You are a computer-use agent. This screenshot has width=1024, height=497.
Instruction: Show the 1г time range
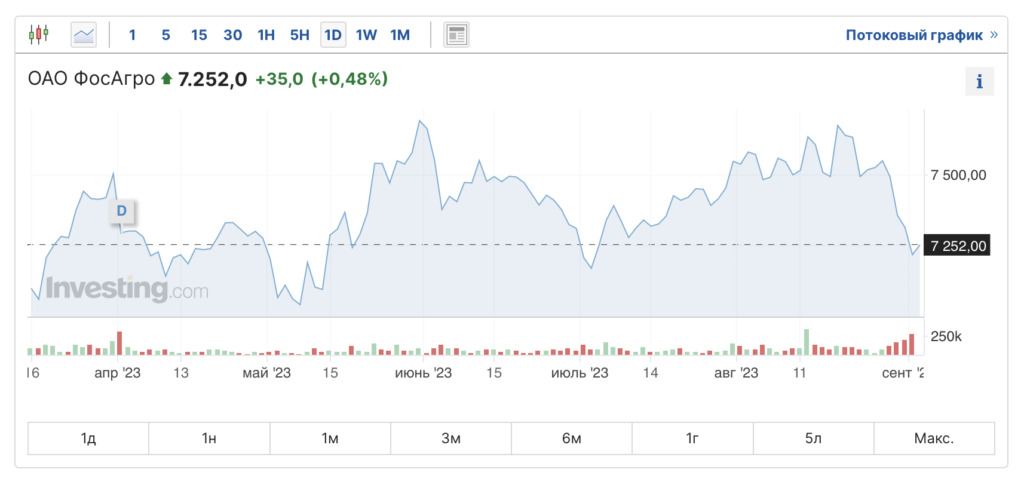pos(692,438)
